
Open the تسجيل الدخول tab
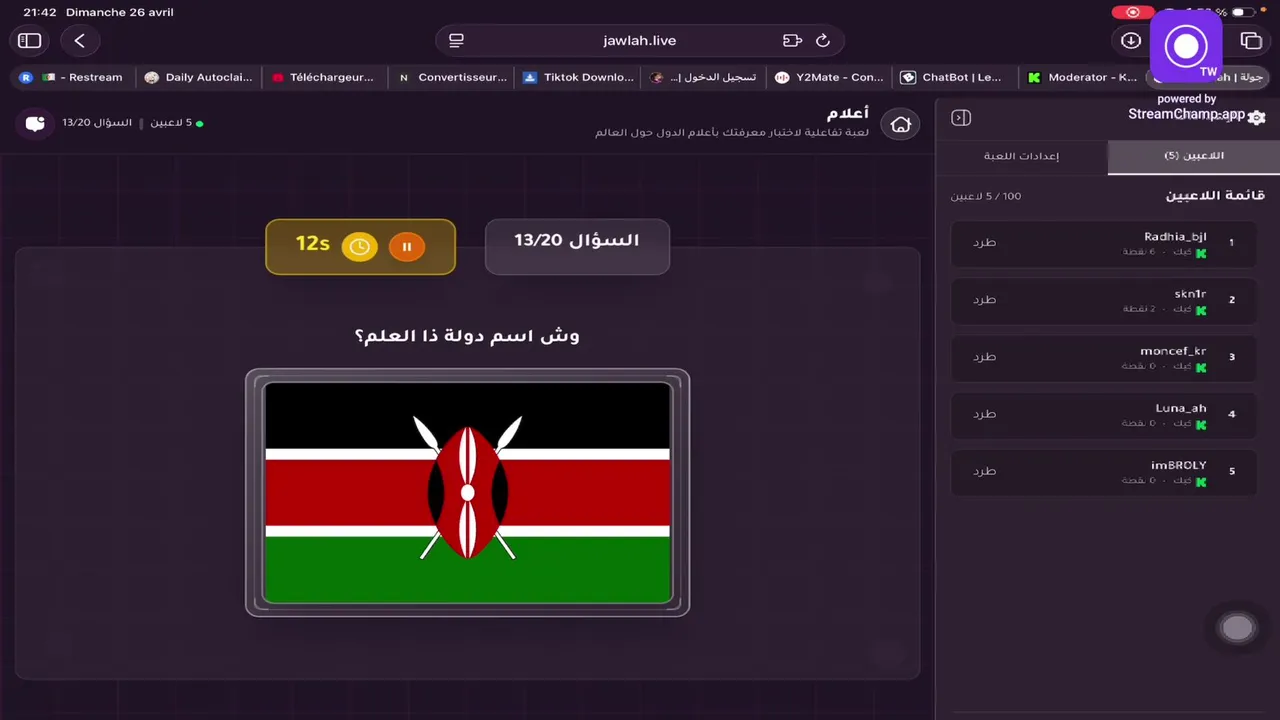click(x=703, y=77)
